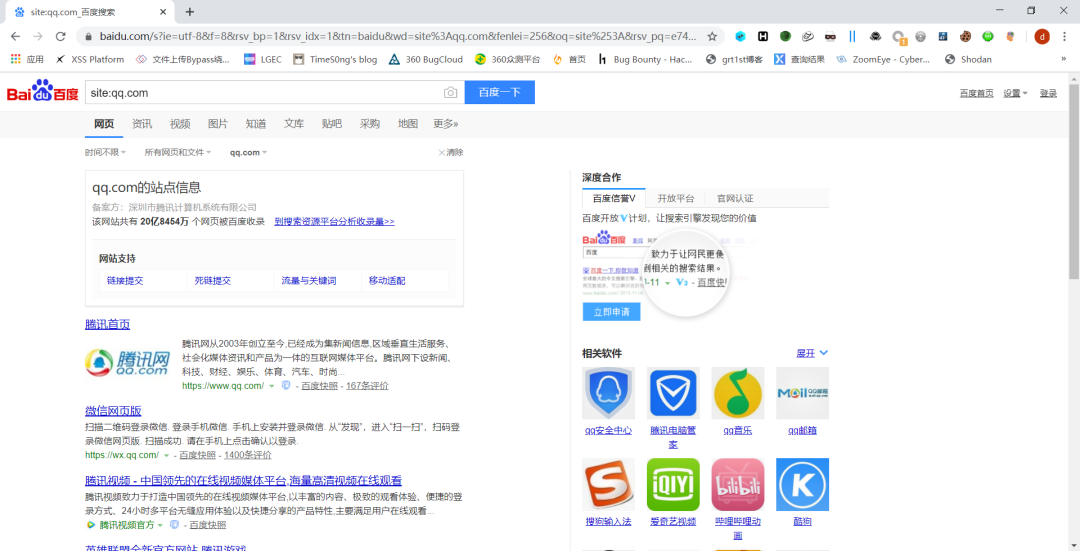The width and height of the screenshot is (1080, 551).
Task: Open new browser tab with plus button
Action: 190,12
